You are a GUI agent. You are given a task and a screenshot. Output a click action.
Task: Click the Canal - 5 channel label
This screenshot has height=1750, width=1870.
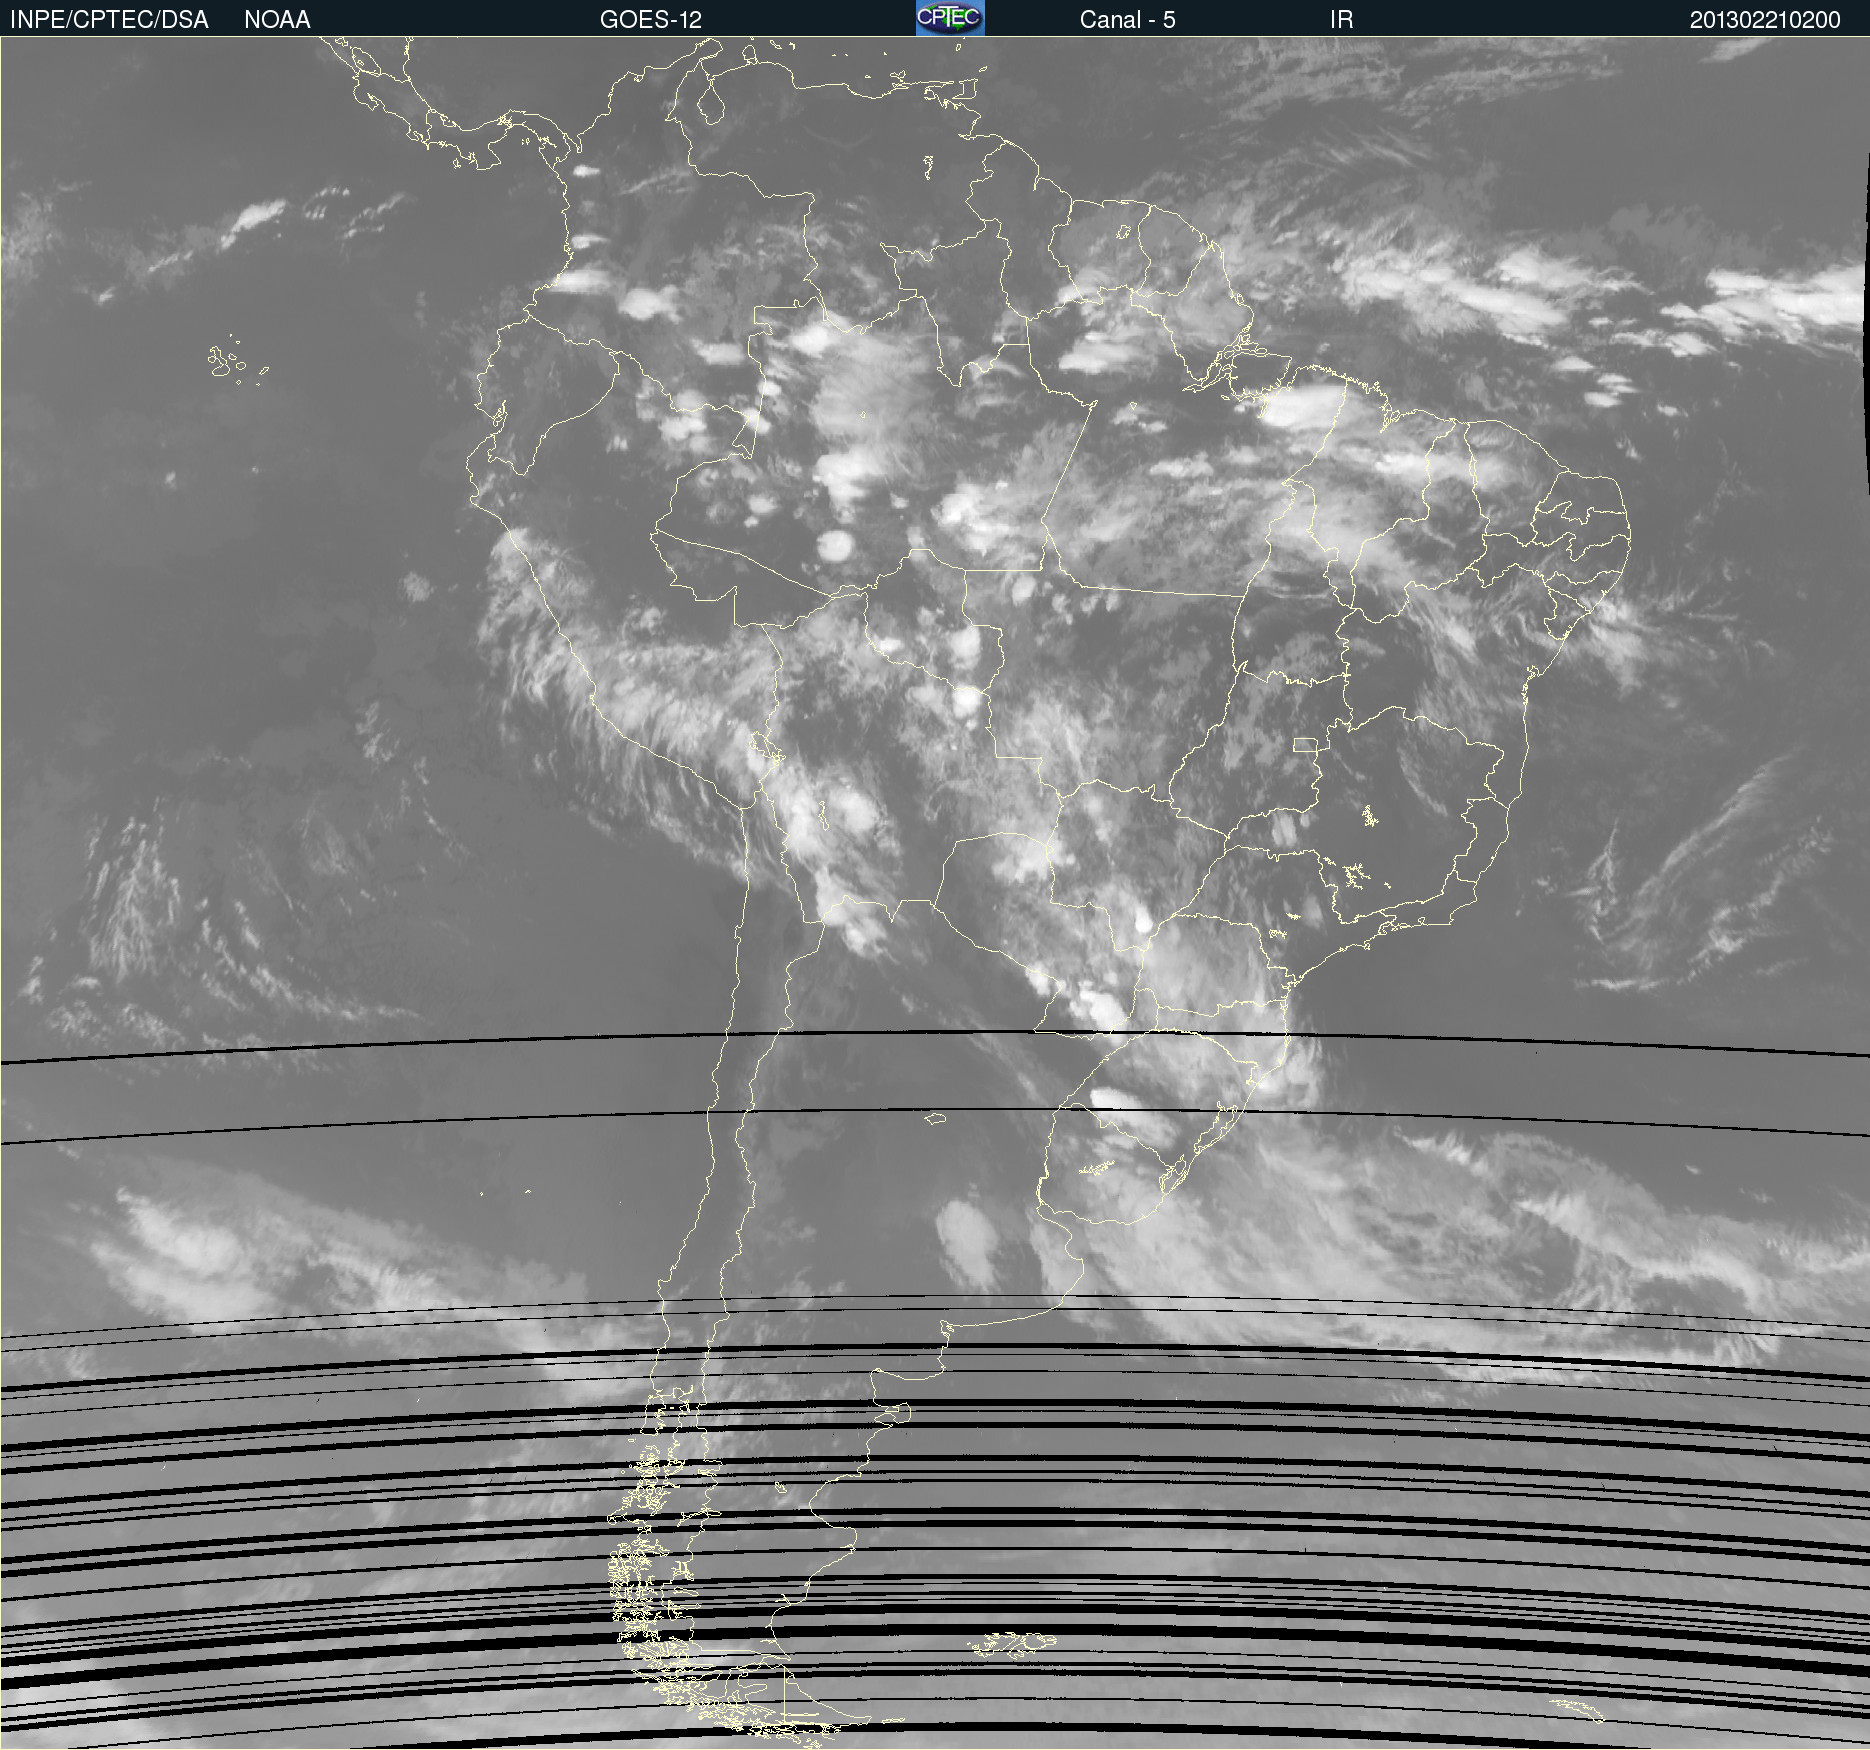point(1127,20)
